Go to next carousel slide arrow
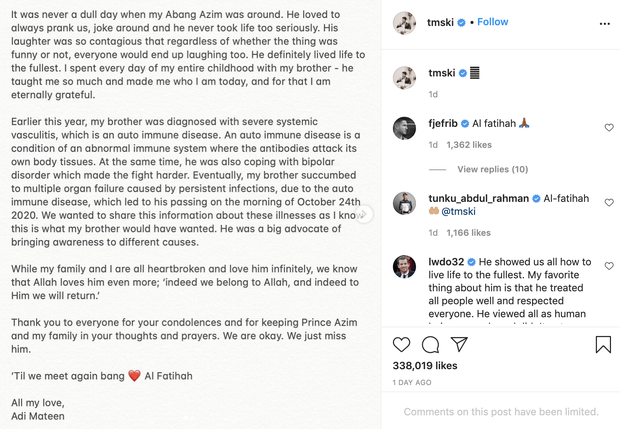This screenshot has height=429, width=620. coord(365,214)
